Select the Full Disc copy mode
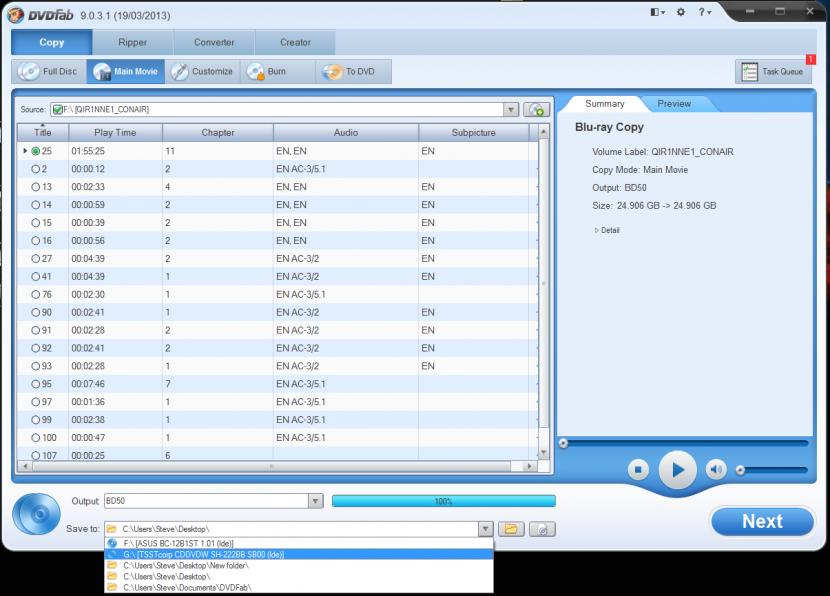 click(x=49, y=71)
